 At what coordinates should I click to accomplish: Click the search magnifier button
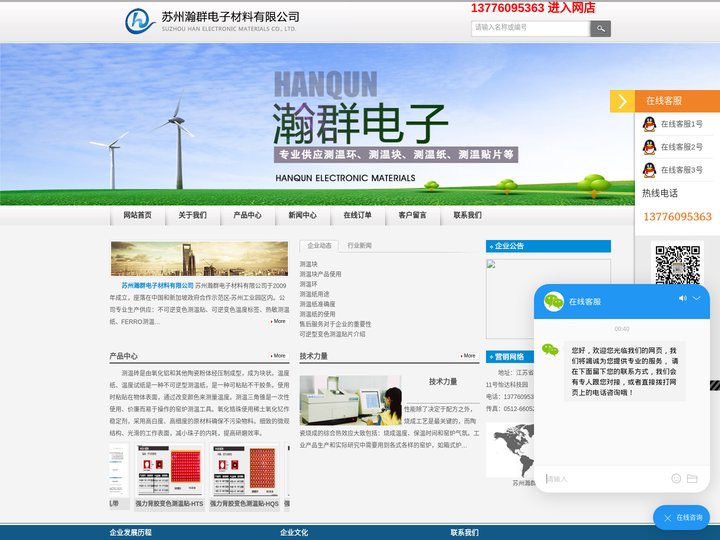point(600,29)
